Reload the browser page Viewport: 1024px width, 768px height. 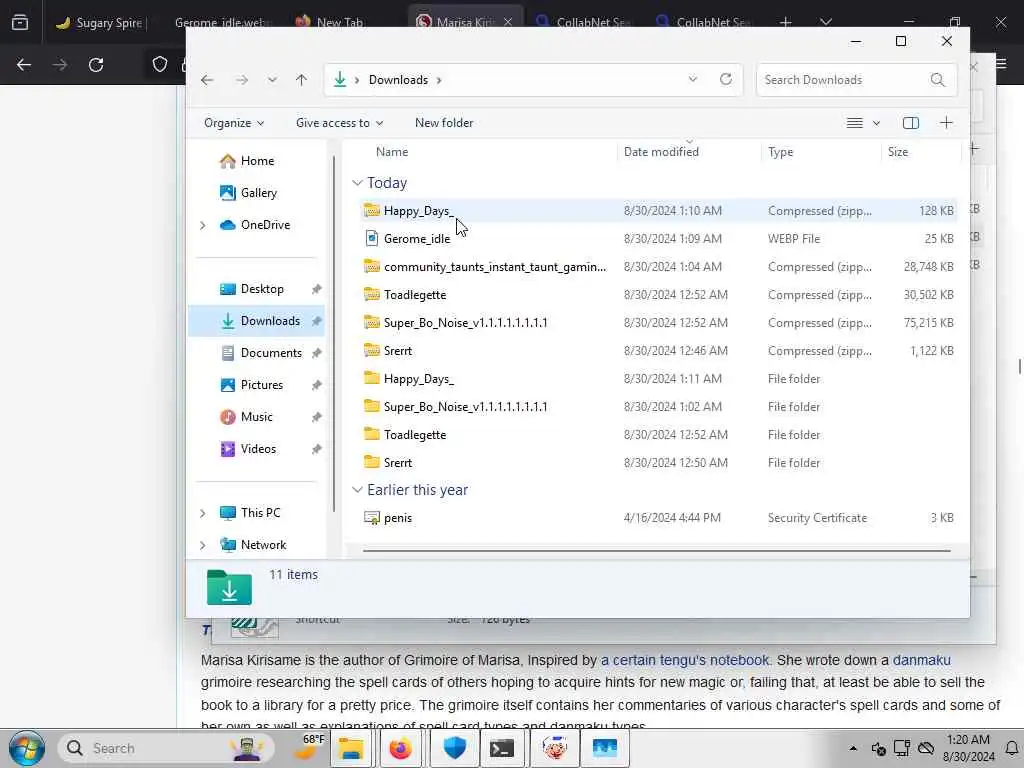[96, 65]
